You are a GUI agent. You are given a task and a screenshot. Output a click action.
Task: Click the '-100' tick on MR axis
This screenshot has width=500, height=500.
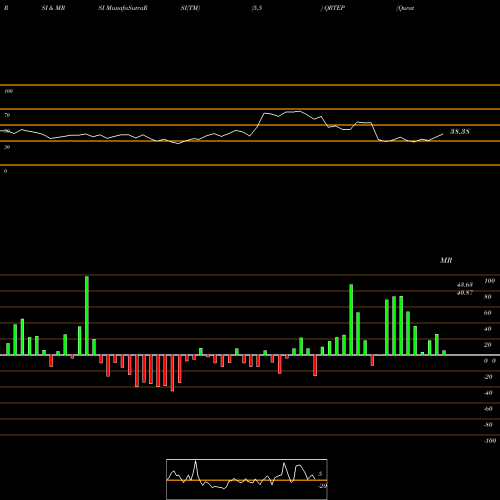(x=490, y=441)
